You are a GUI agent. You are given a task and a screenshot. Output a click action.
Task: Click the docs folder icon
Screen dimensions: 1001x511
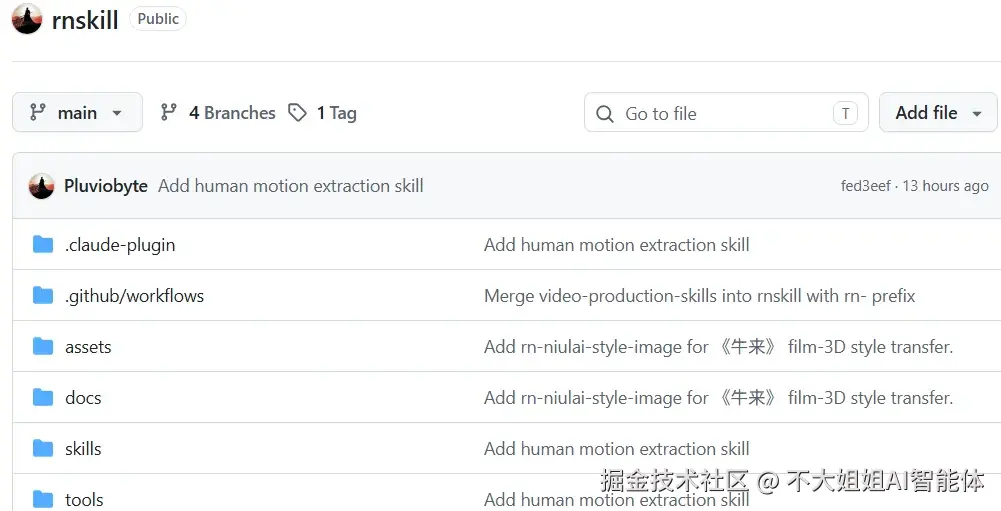(43, 397)
